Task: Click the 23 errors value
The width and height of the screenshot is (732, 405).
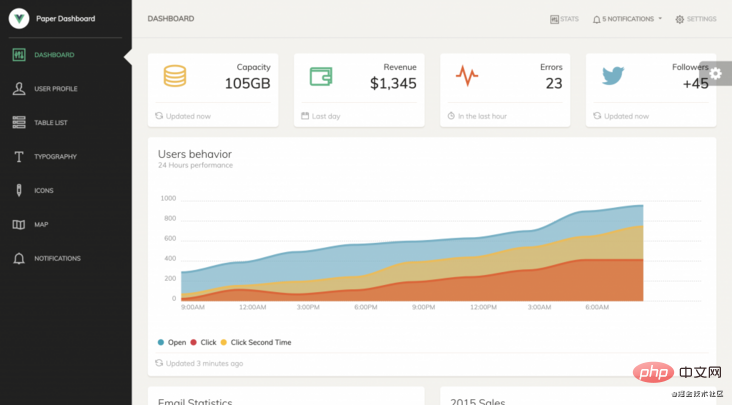Action: click(x=554, y=84)
